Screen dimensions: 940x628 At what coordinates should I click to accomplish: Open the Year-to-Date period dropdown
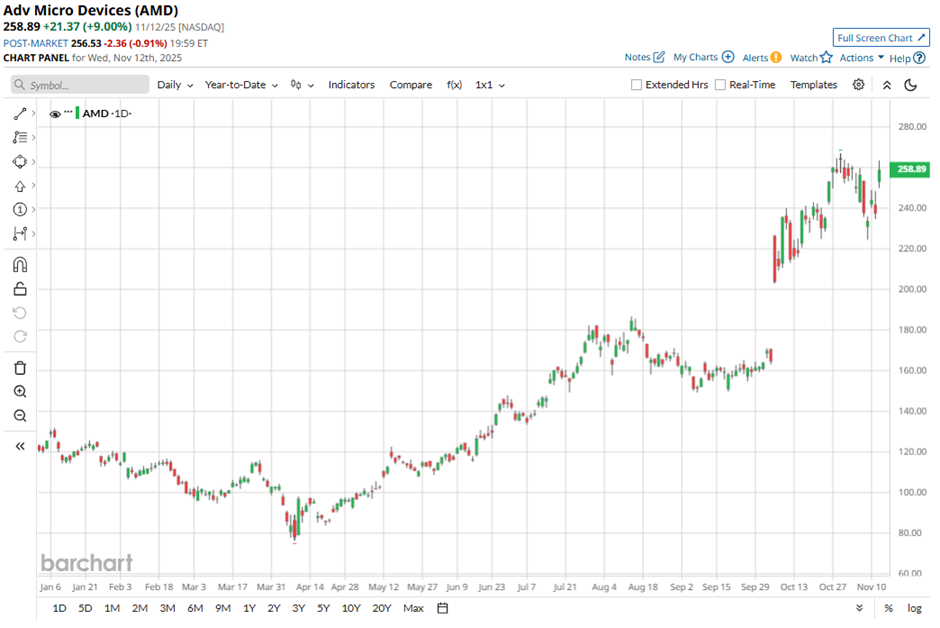point(242,85)
